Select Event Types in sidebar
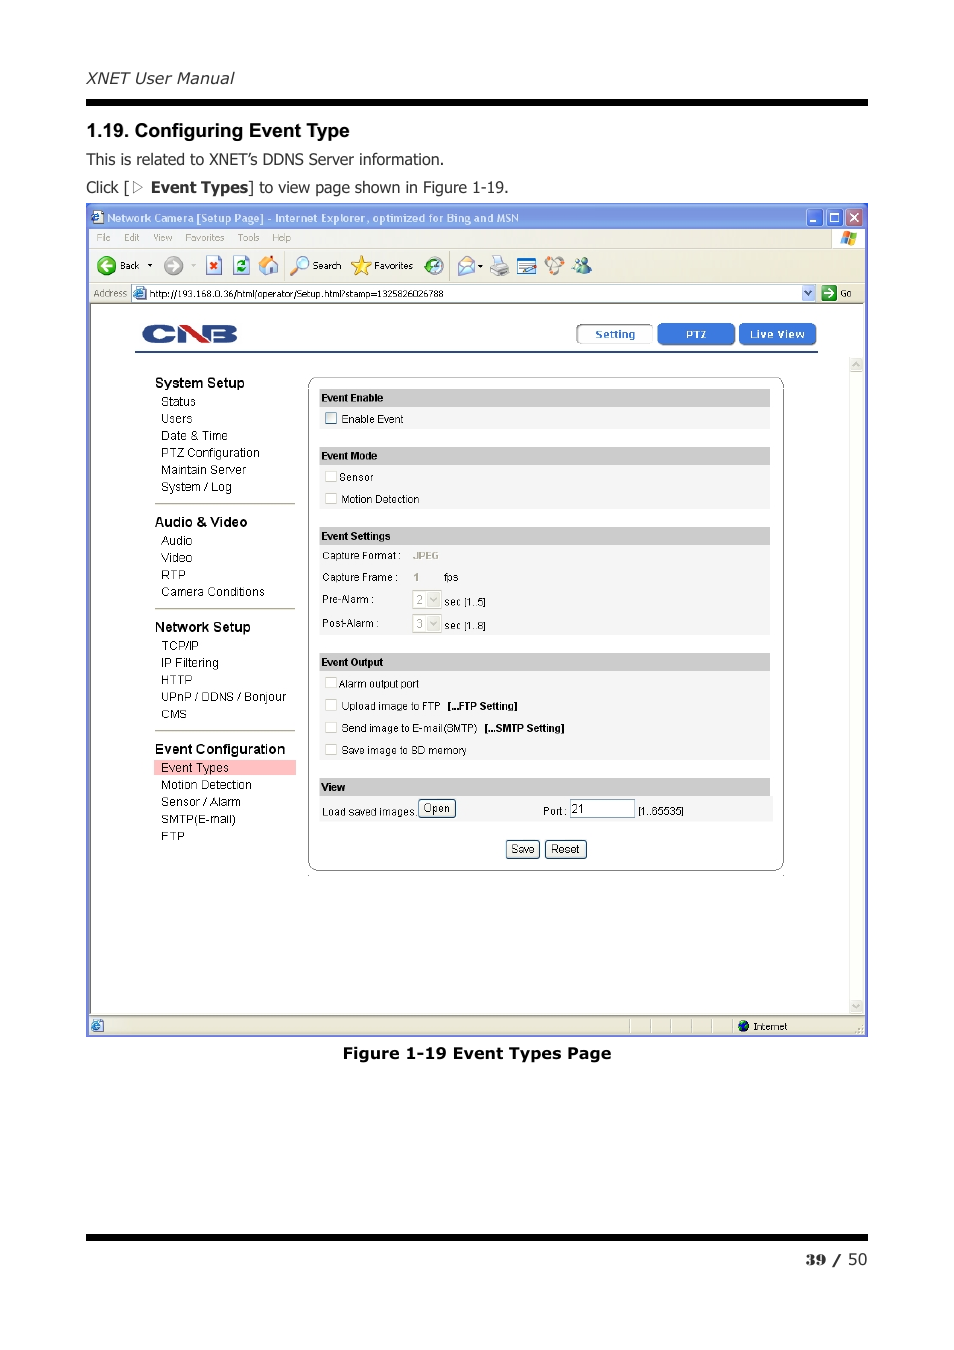954x1350 pixels. pyautogui.click(x=225, y=768)
